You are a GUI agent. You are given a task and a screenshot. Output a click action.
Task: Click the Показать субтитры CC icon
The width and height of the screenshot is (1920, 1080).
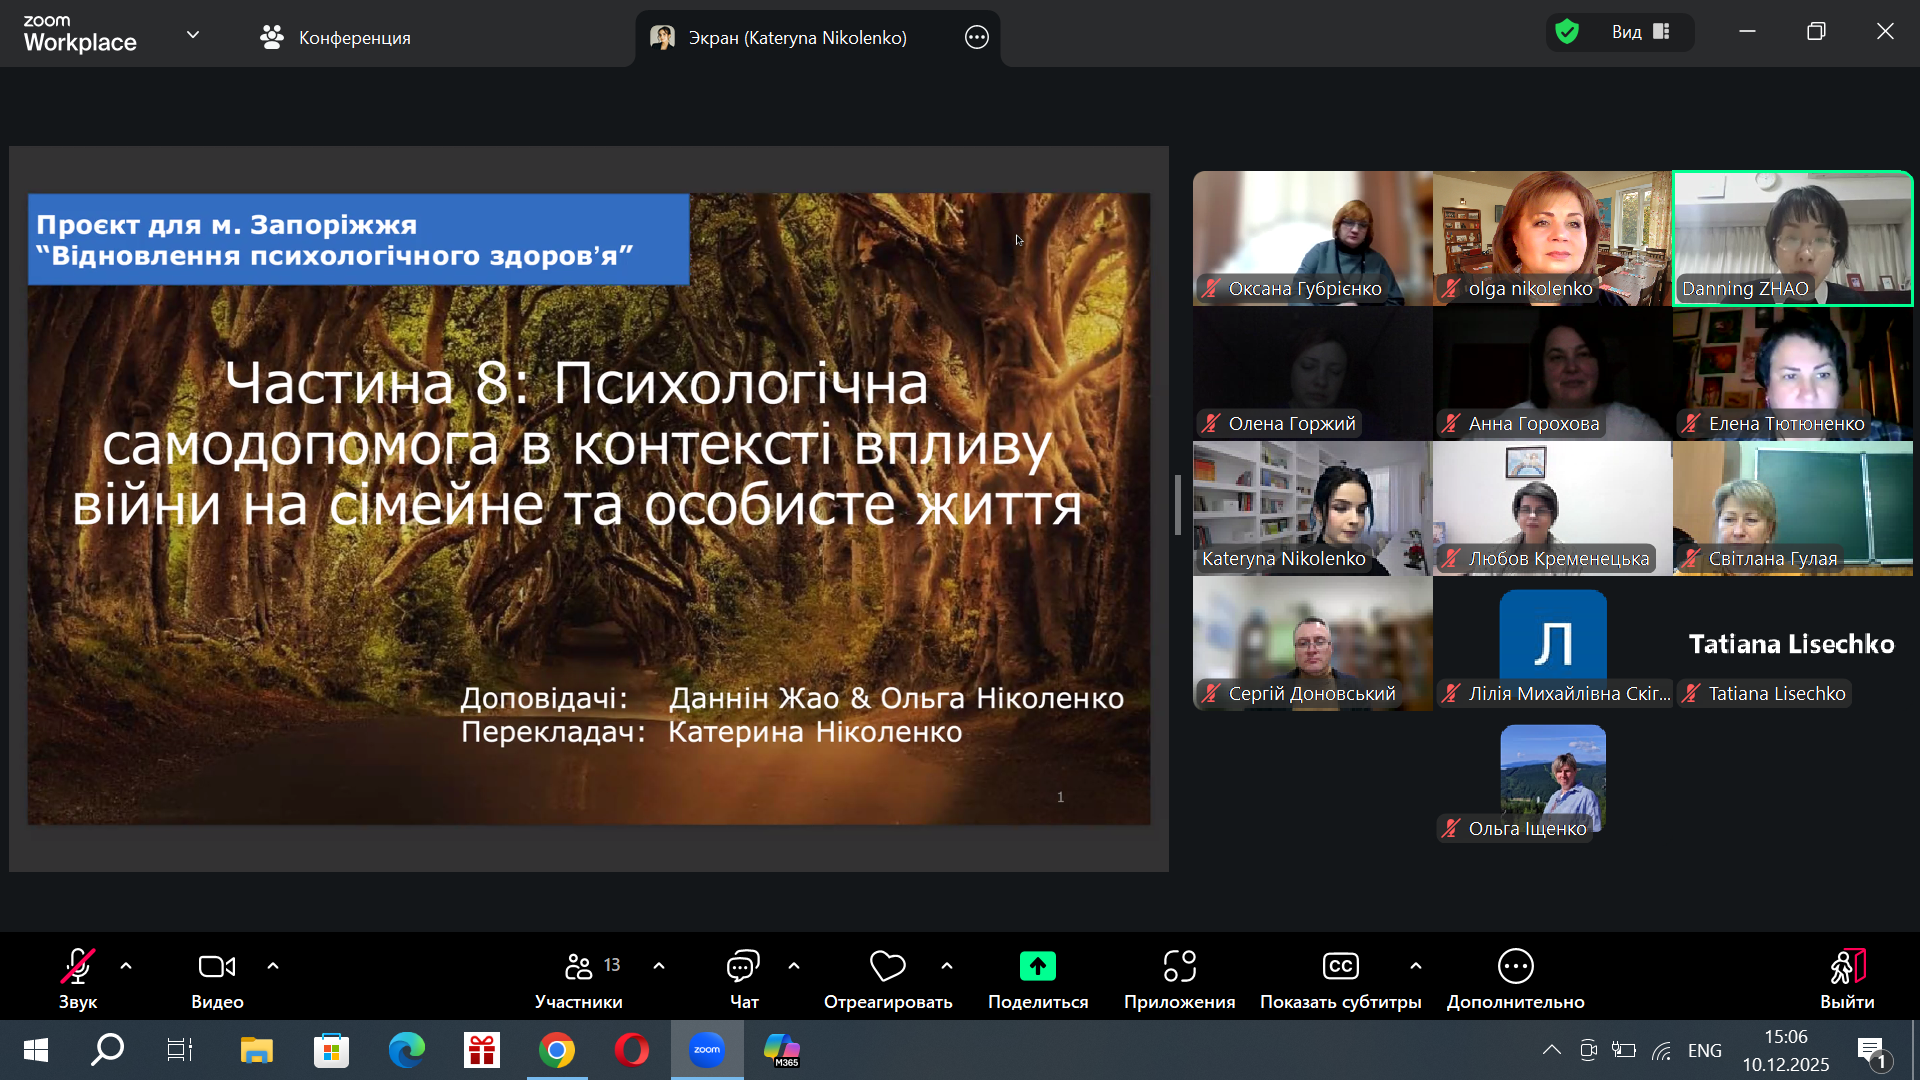[x=1340, y=966]
